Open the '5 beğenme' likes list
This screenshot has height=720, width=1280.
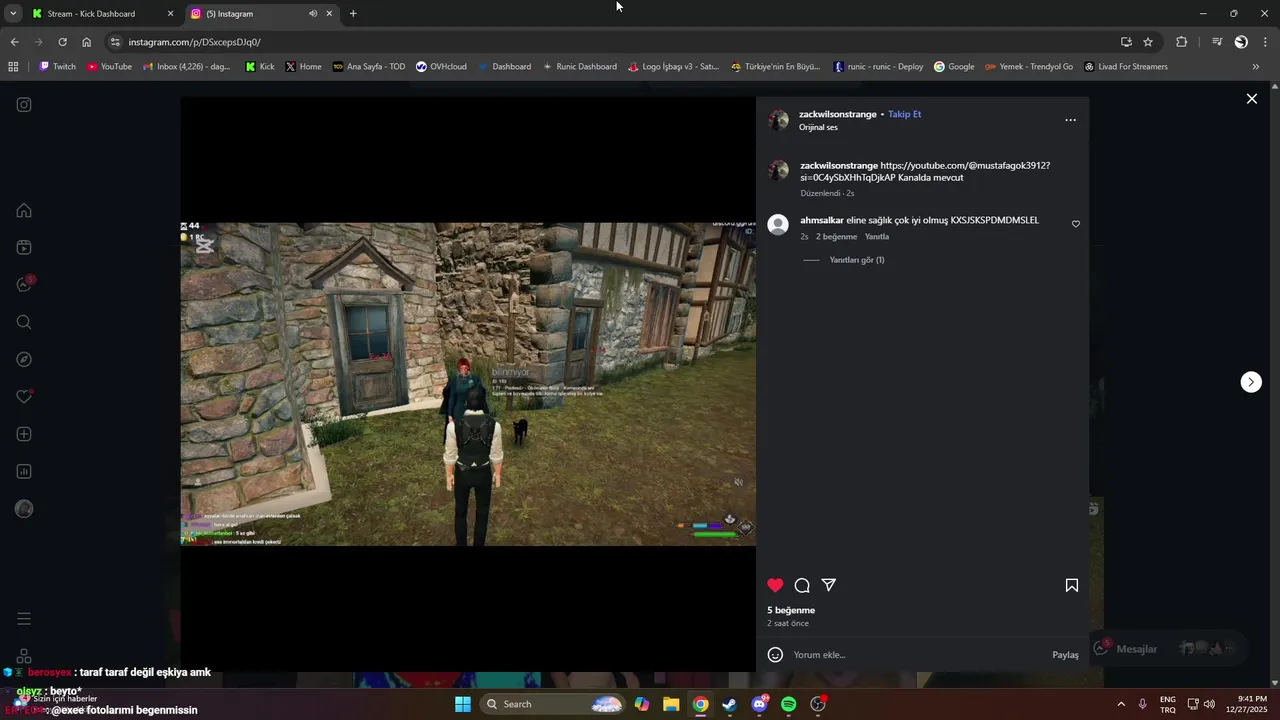(791, 610)
